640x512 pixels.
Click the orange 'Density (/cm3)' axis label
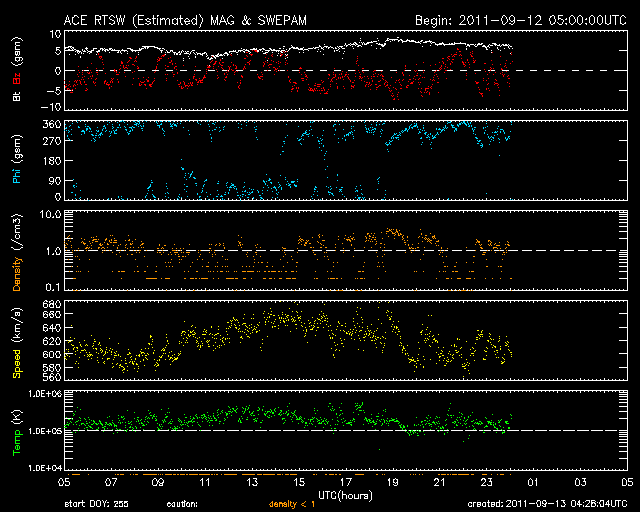coord(17,252)
